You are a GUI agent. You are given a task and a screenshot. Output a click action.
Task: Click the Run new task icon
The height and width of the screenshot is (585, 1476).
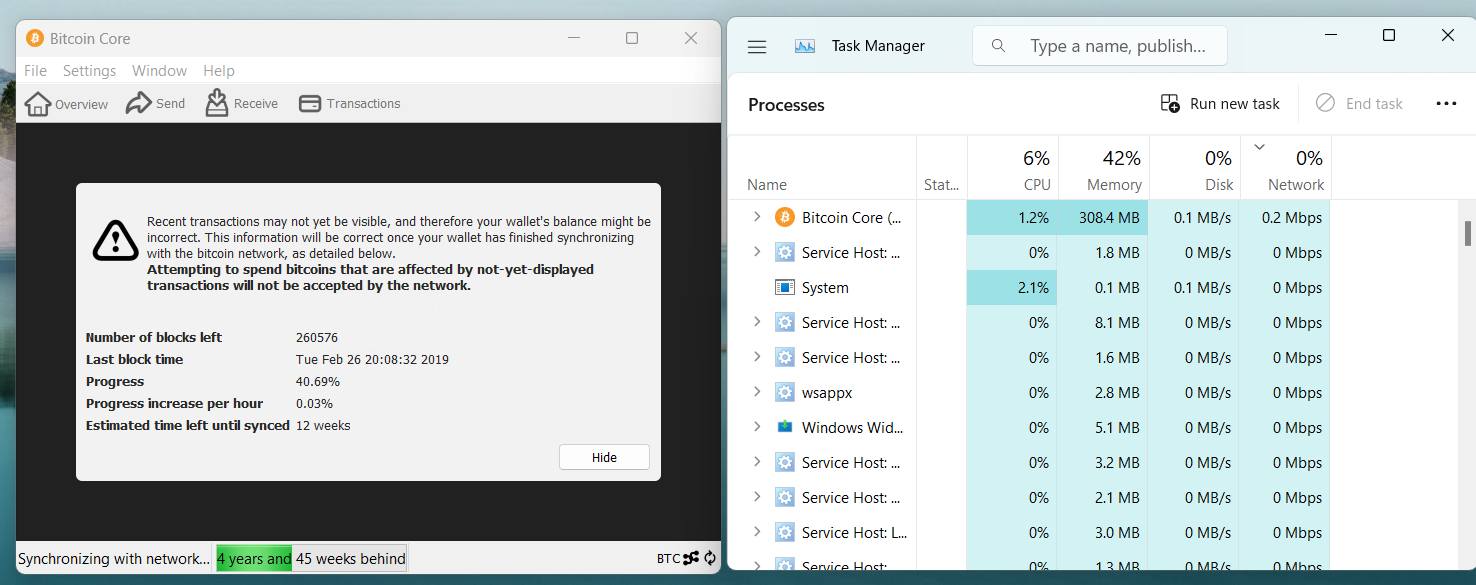(1170, 103)
